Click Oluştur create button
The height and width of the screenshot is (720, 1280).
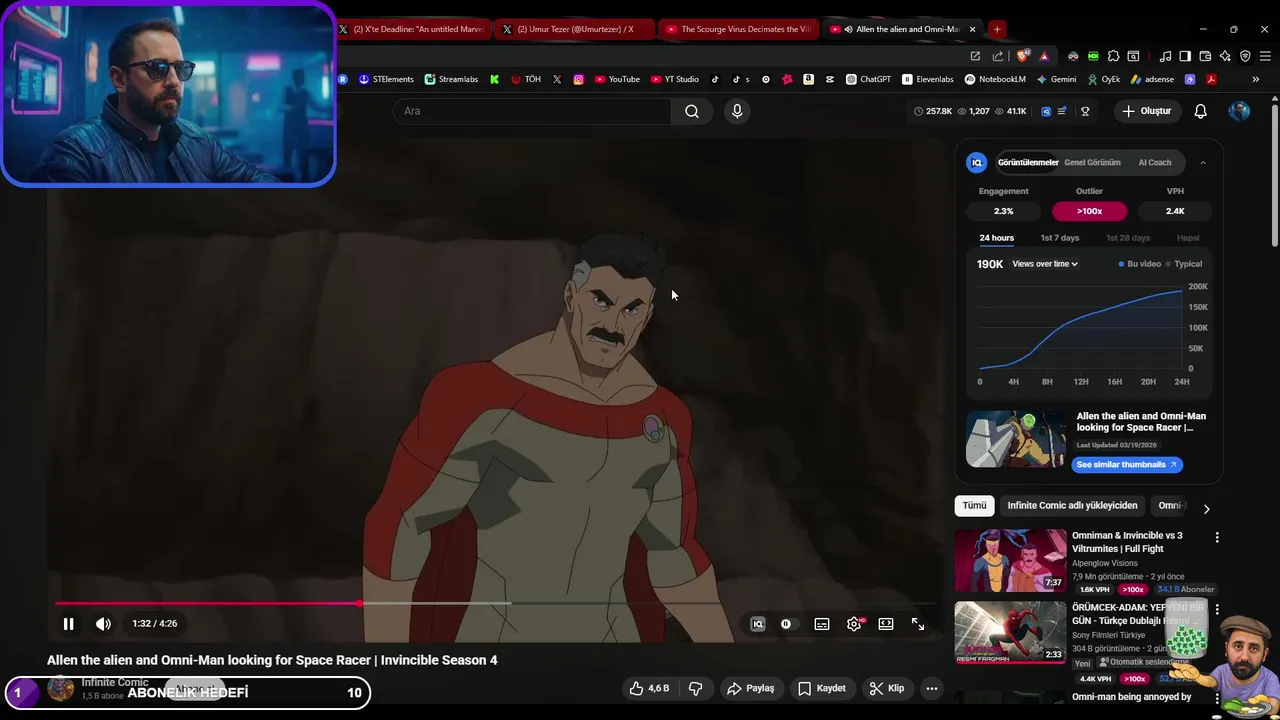click(x=1146, y=111)
